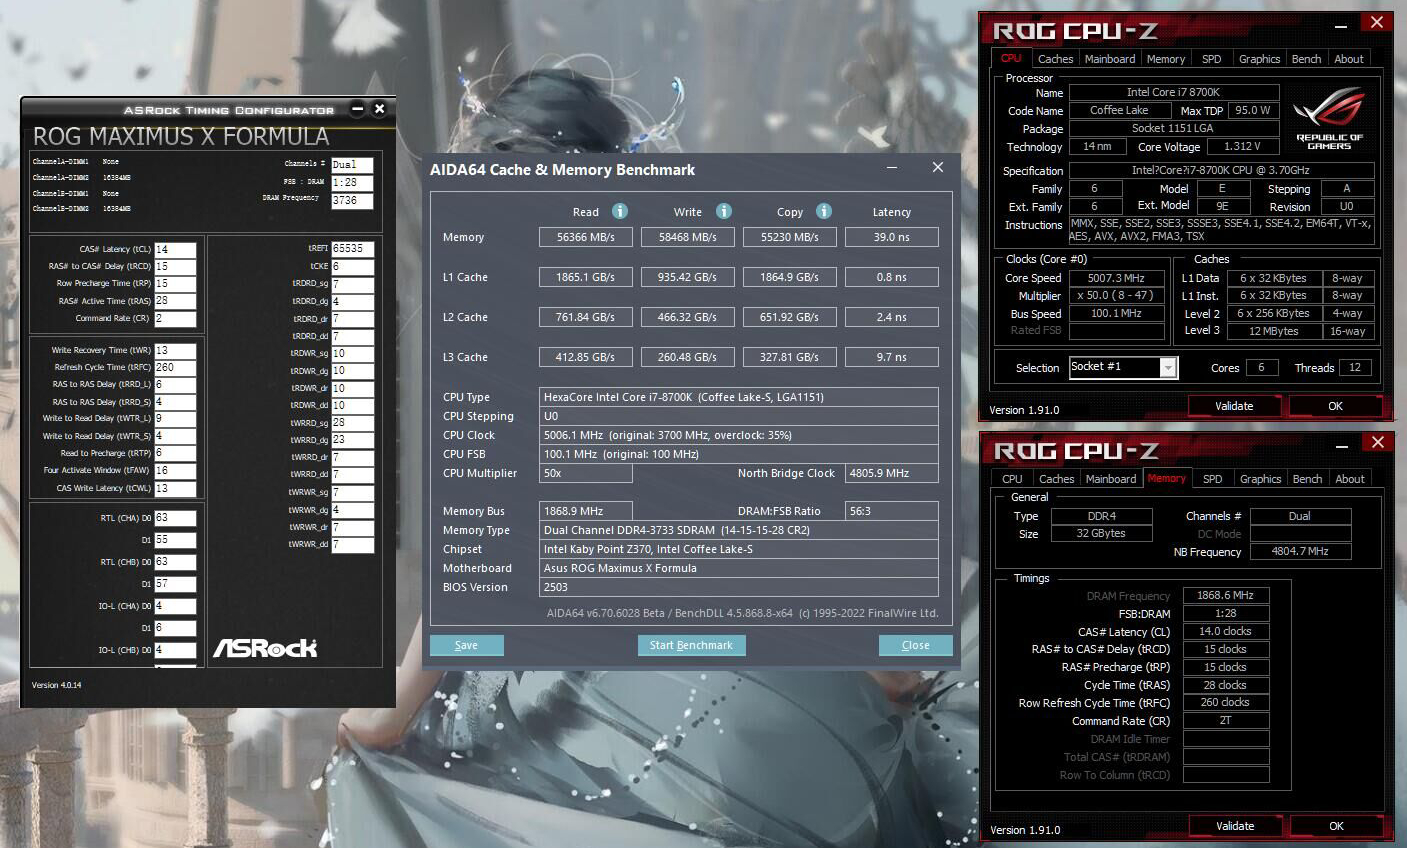Click the Channels # field showing Dual

click(352, 165)
